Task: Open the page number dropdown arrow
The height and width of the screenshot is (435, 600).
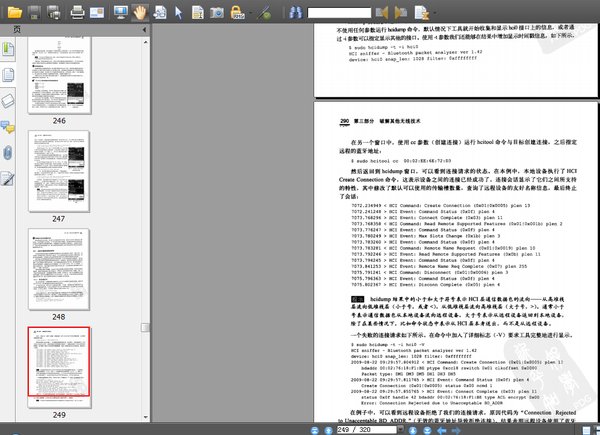Action: pos(401,430)
